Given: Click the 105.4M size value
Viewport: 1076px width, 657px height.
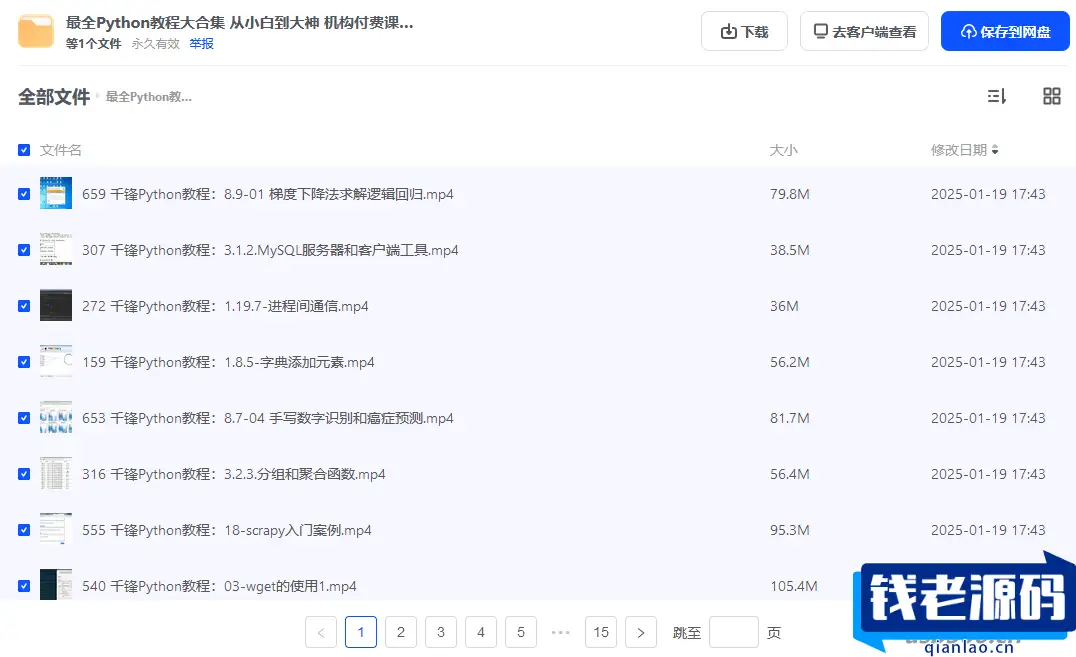Looking at the screenshot, I should 793,586.
